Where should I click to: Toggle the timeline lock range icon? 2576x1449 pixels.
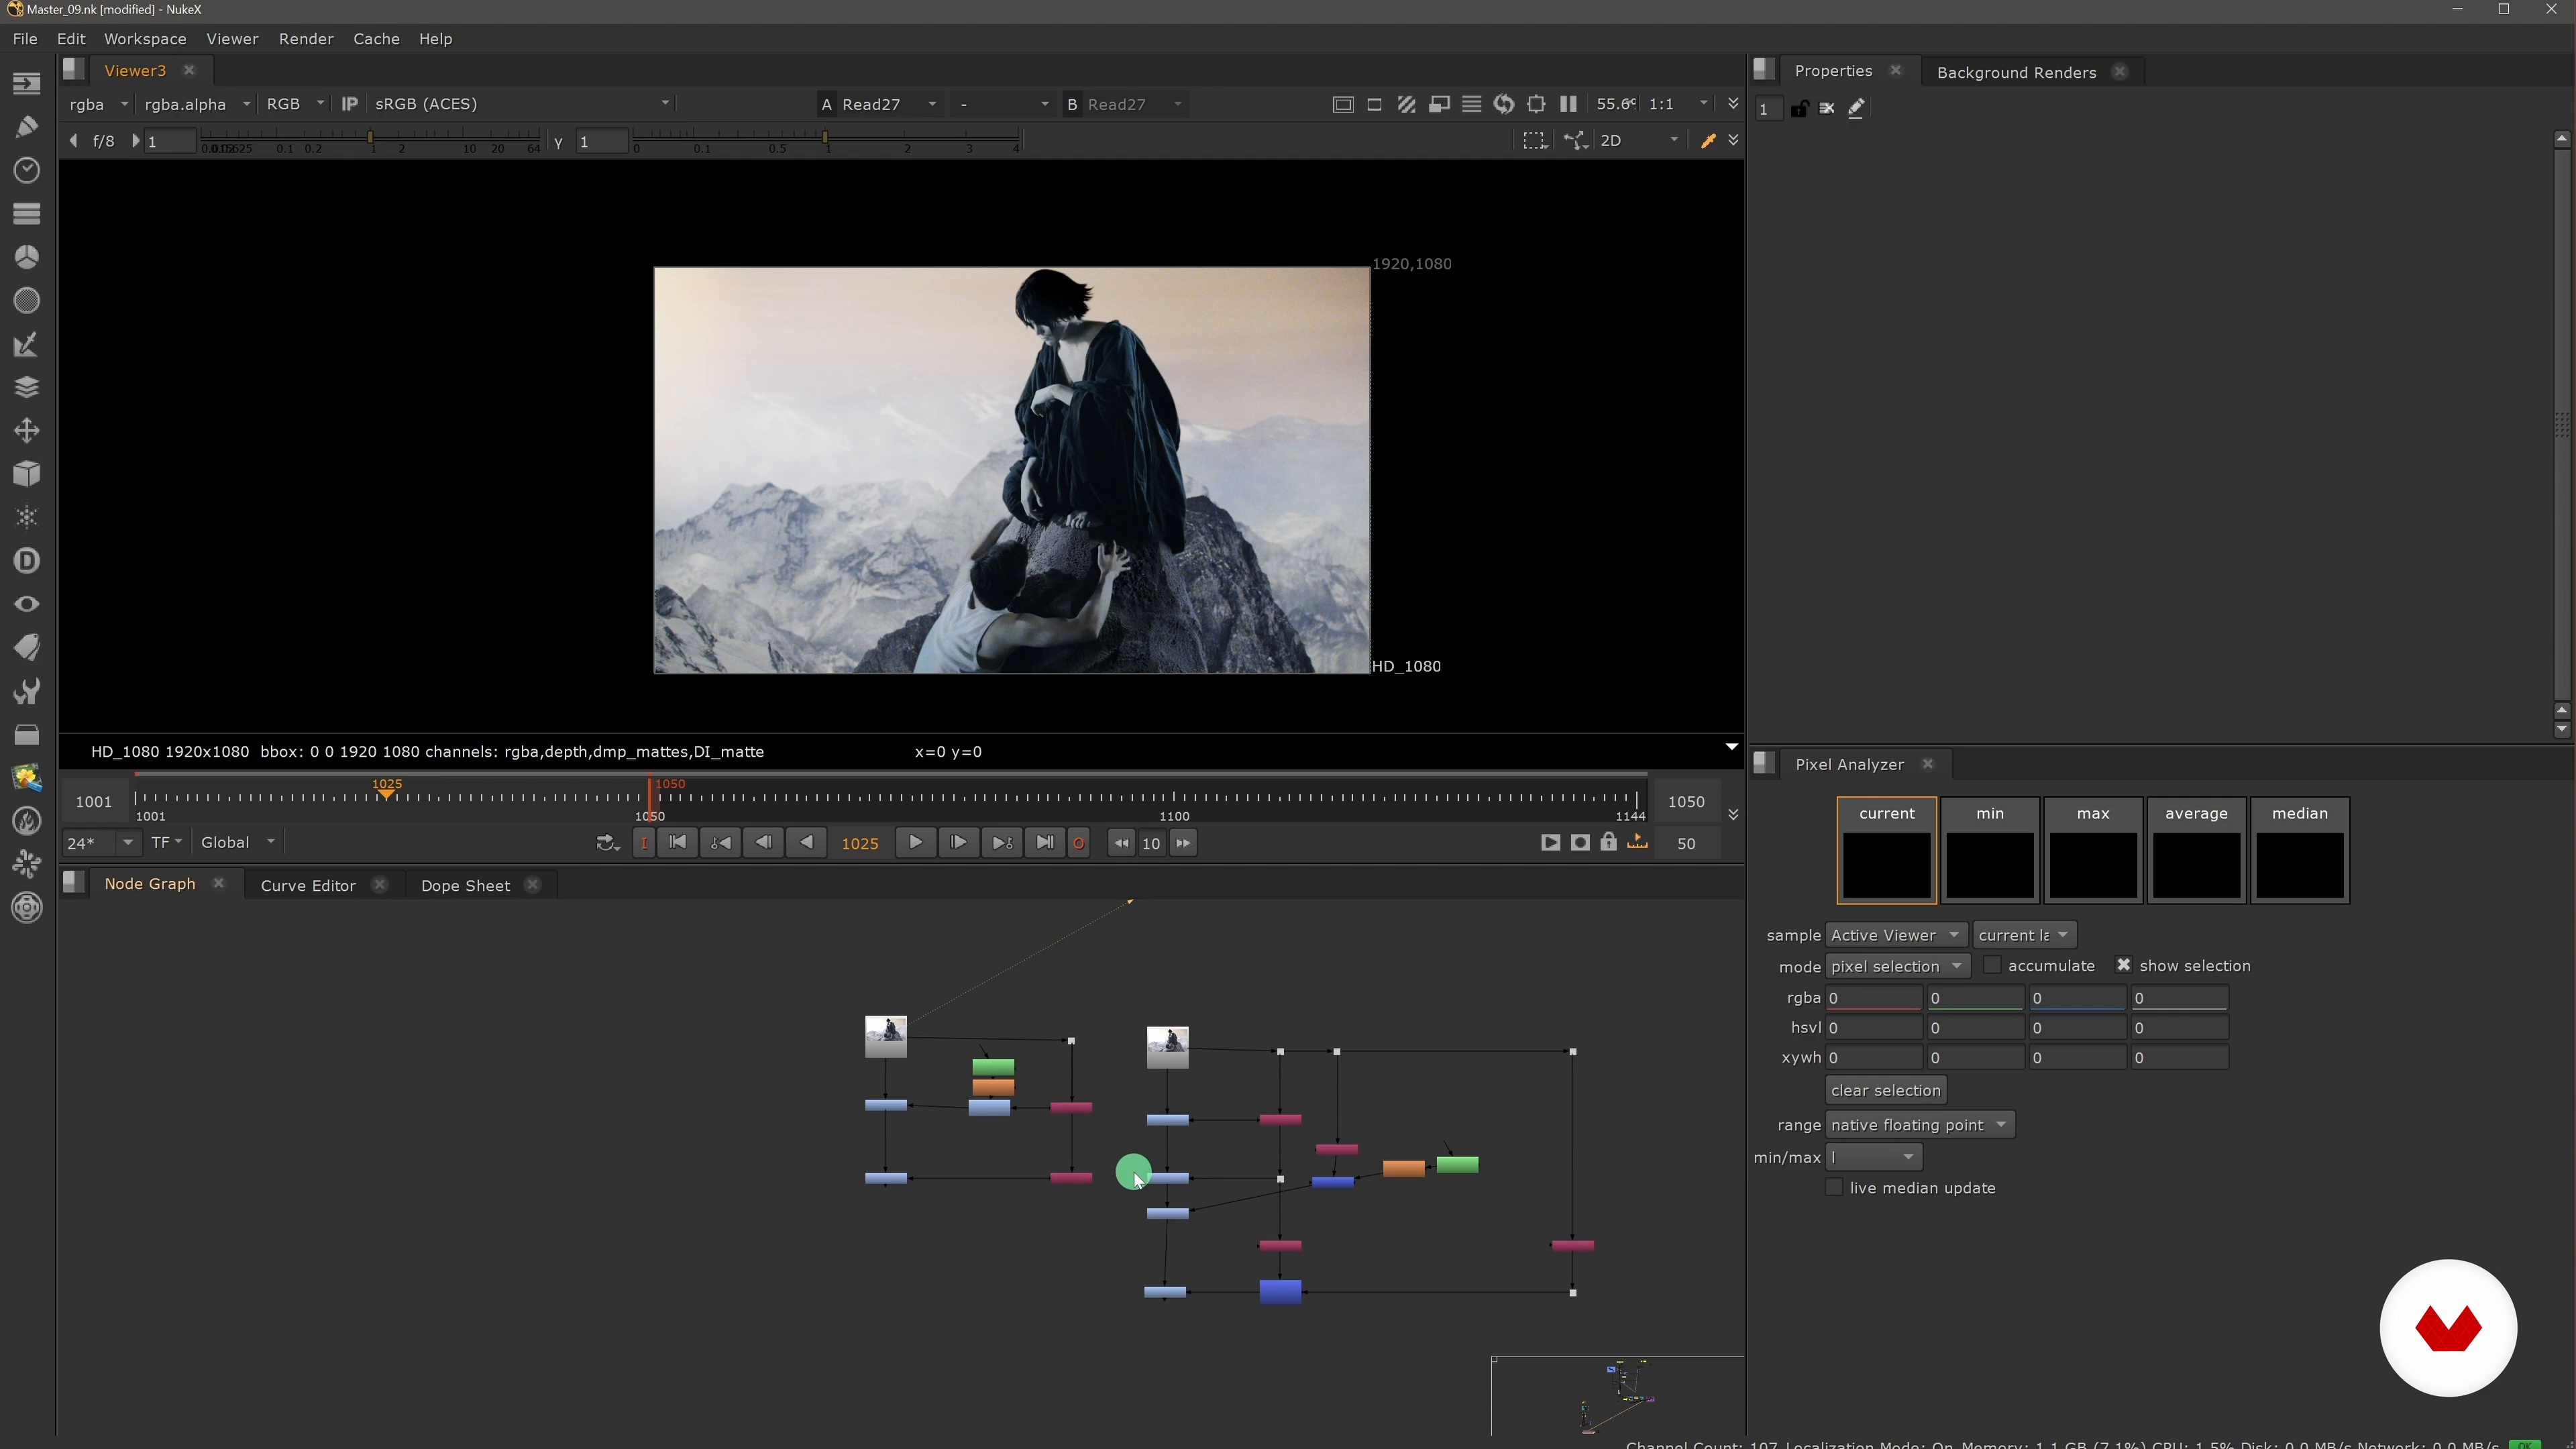tap(1608, 842)
